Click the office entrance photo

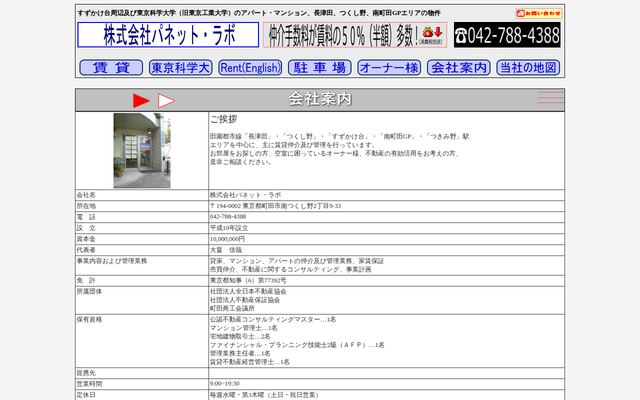point(142,151)
